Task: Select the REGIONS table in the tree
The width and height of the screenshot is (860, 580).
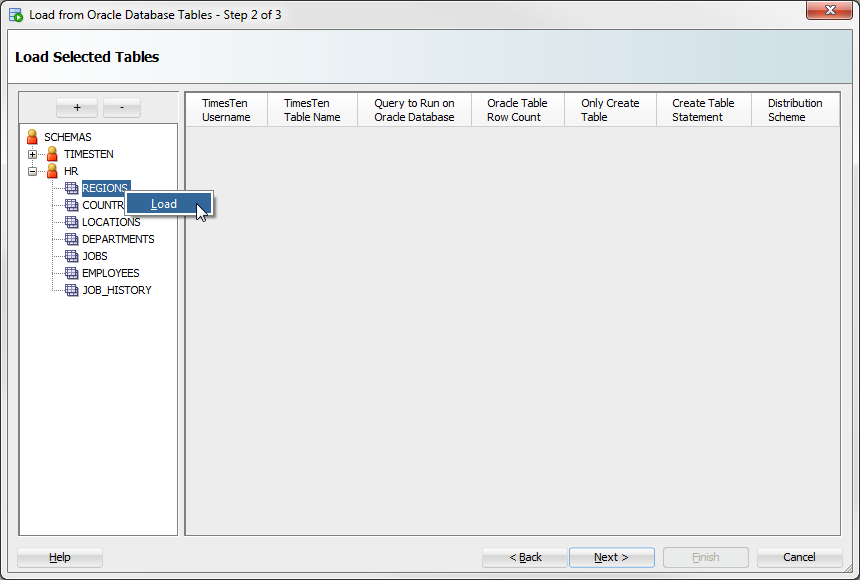Action: [105, 188]
